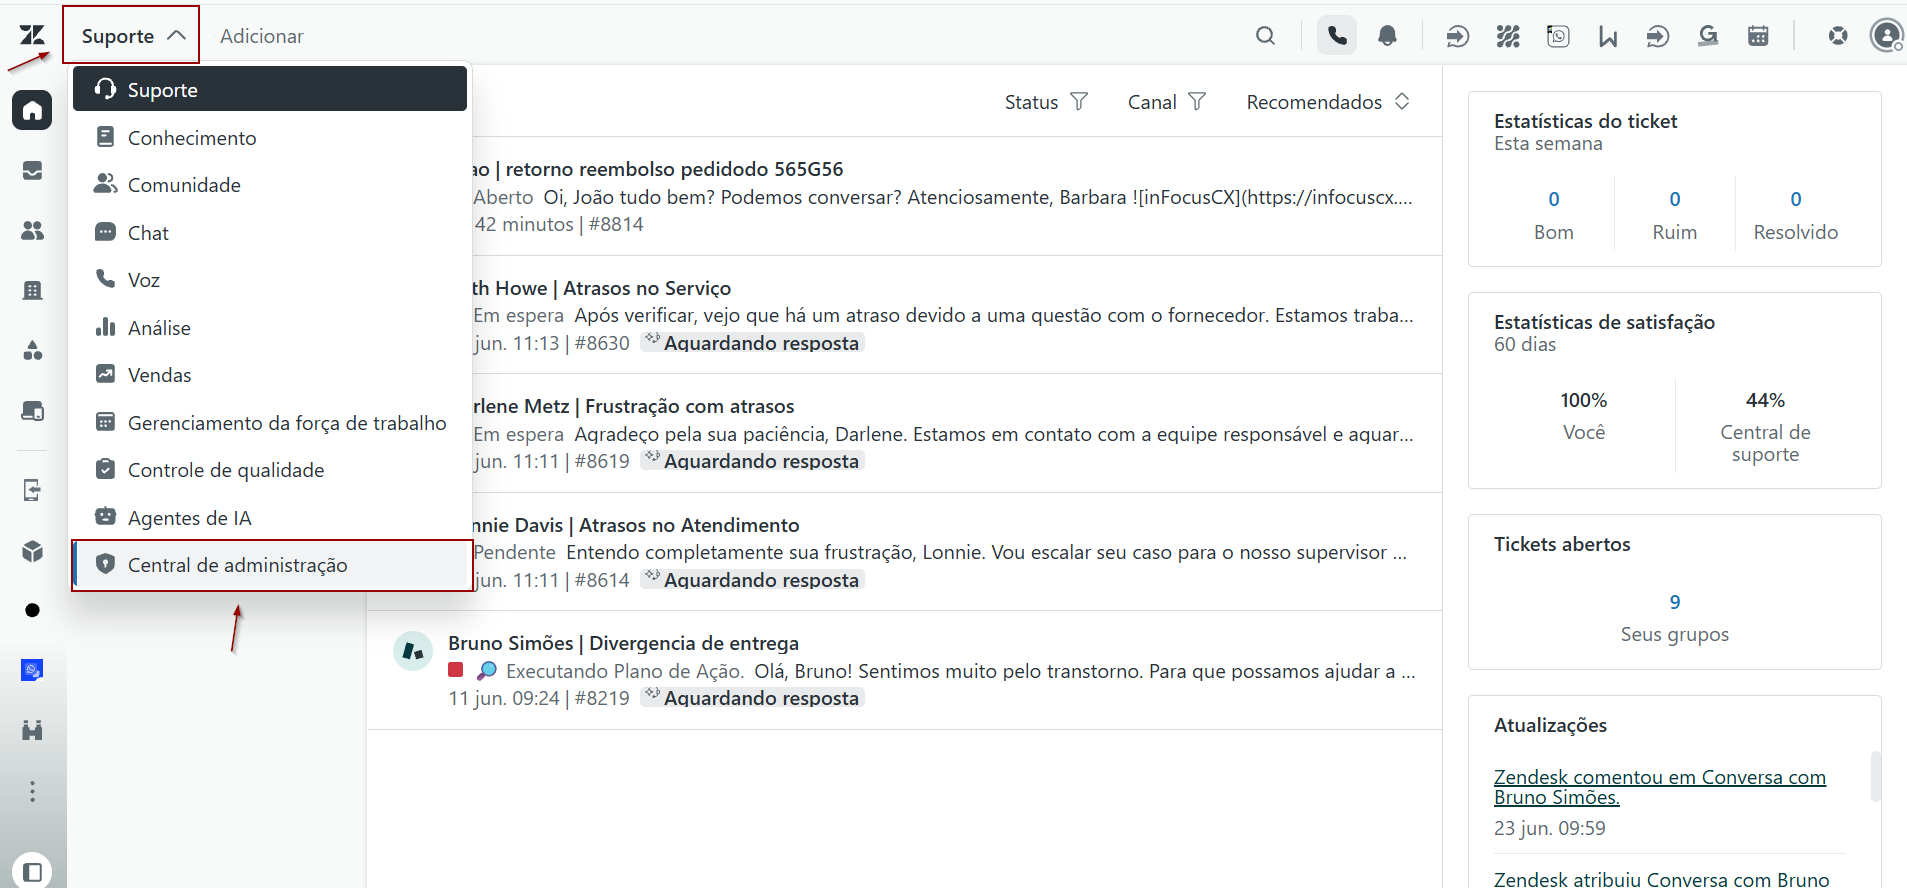Open the lifebuoy help icon

pos(1838,36)
